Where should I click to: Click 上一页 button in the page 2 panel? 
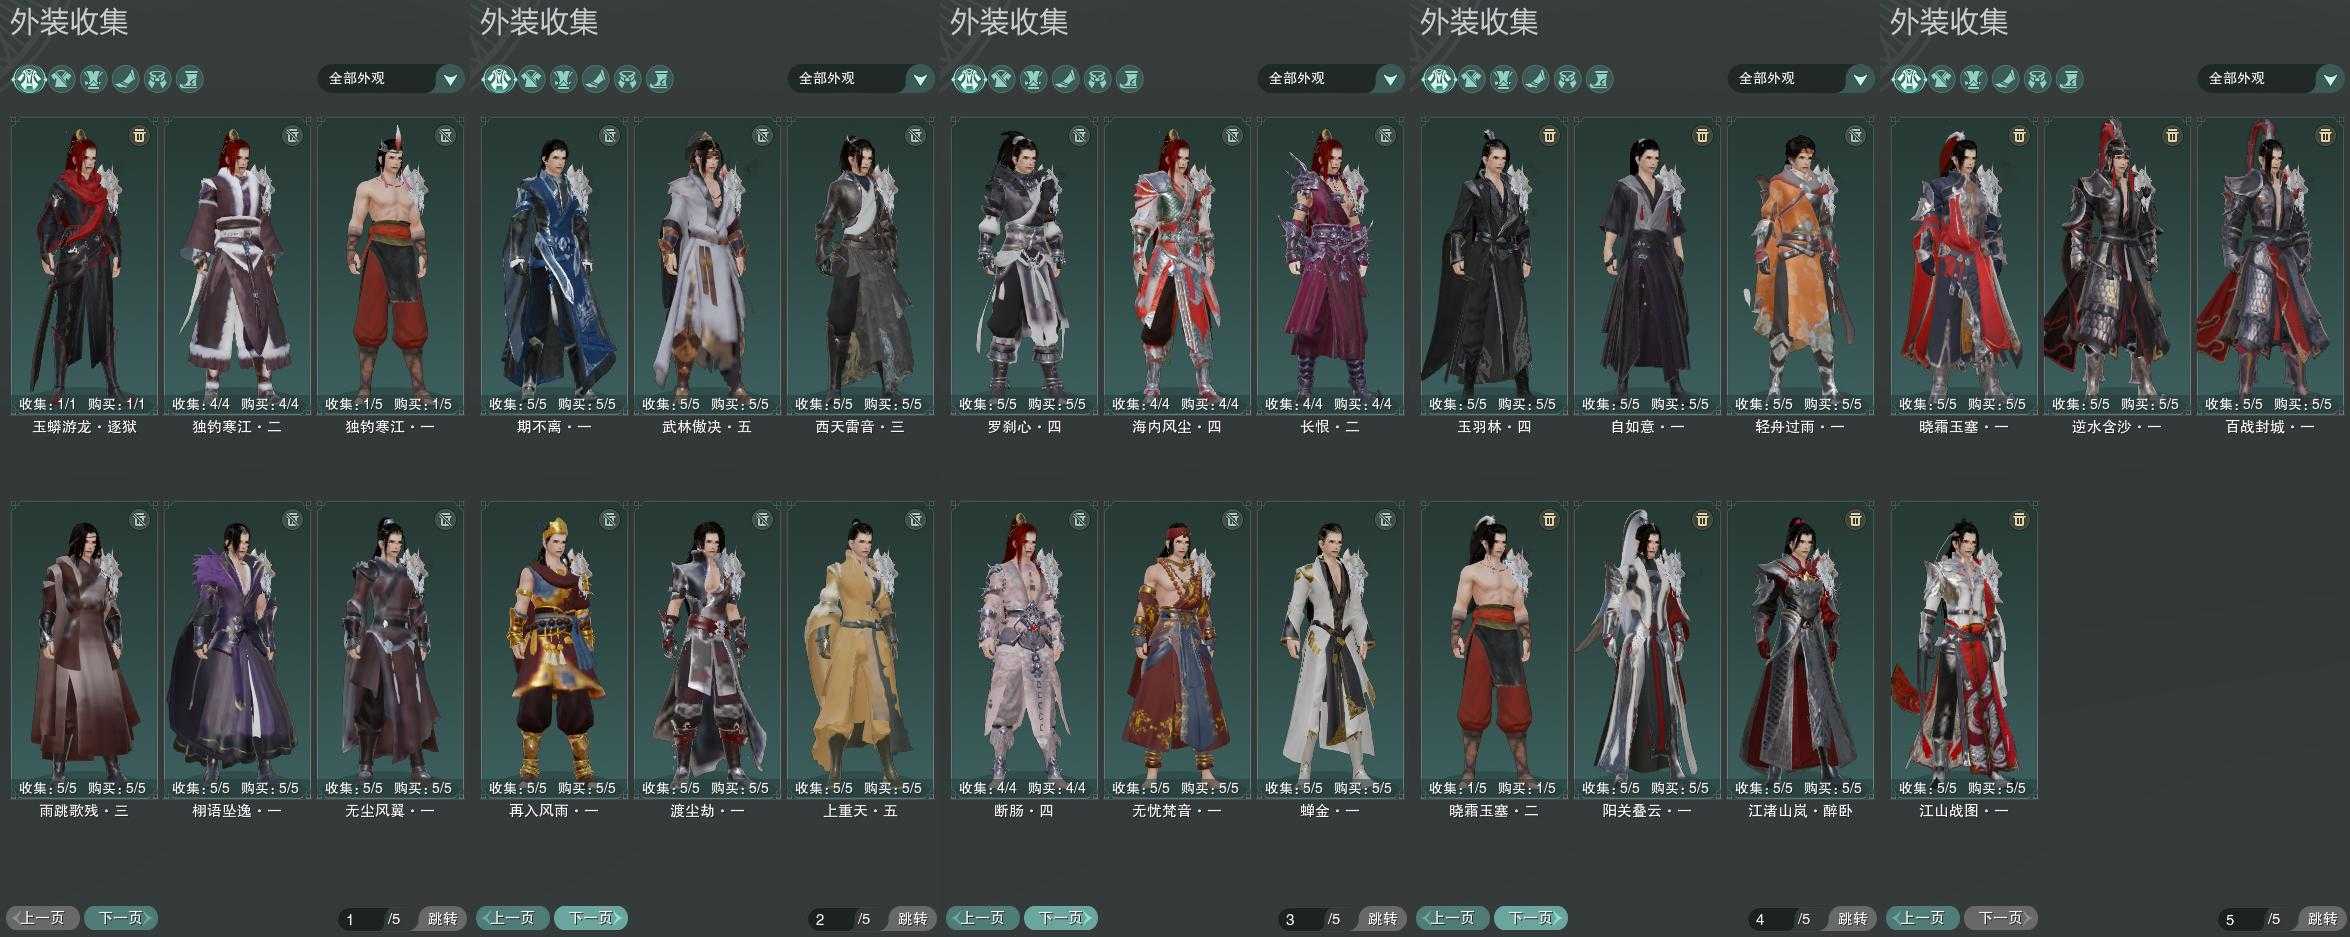pyautogui.click(x=513, y=917)
